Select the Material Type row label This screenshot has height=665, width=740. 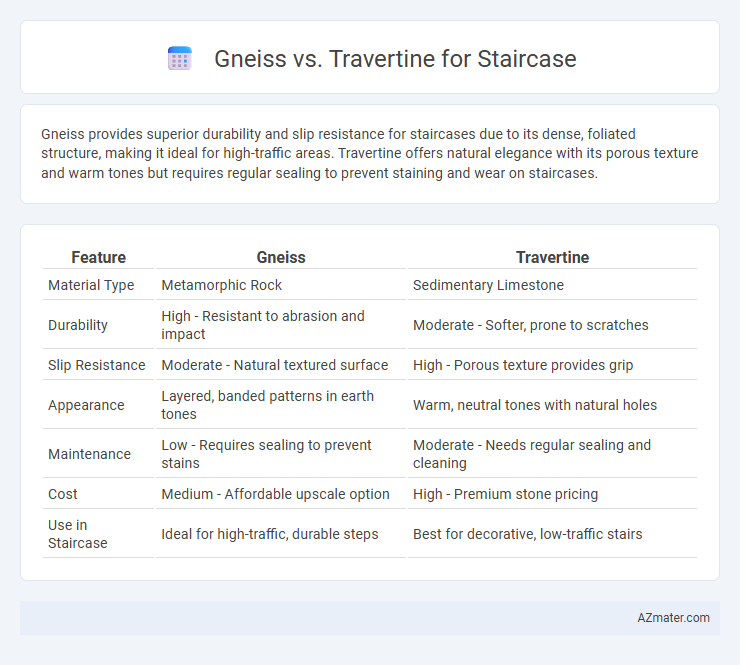[x=91, y=285]
